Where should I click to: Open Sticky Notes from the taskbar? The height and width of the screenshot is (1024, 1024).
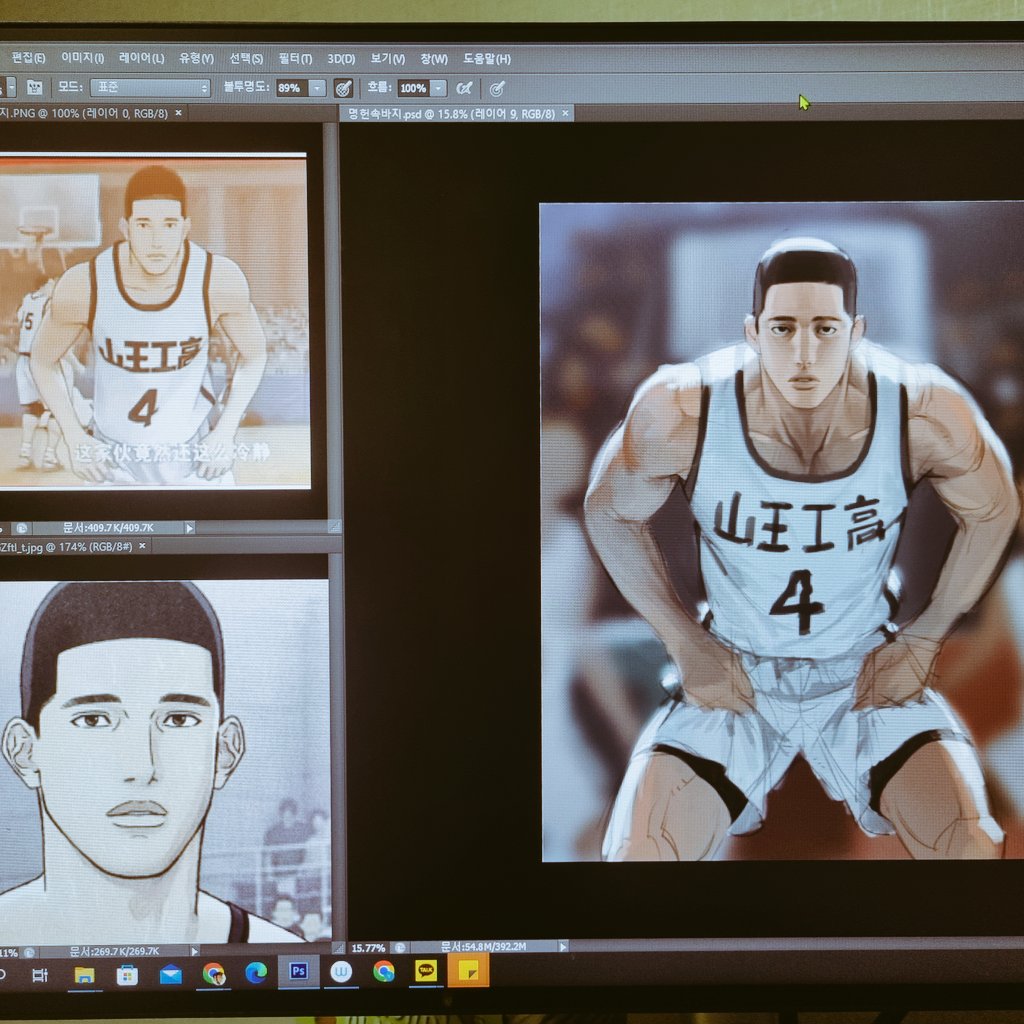coord(468,970)
